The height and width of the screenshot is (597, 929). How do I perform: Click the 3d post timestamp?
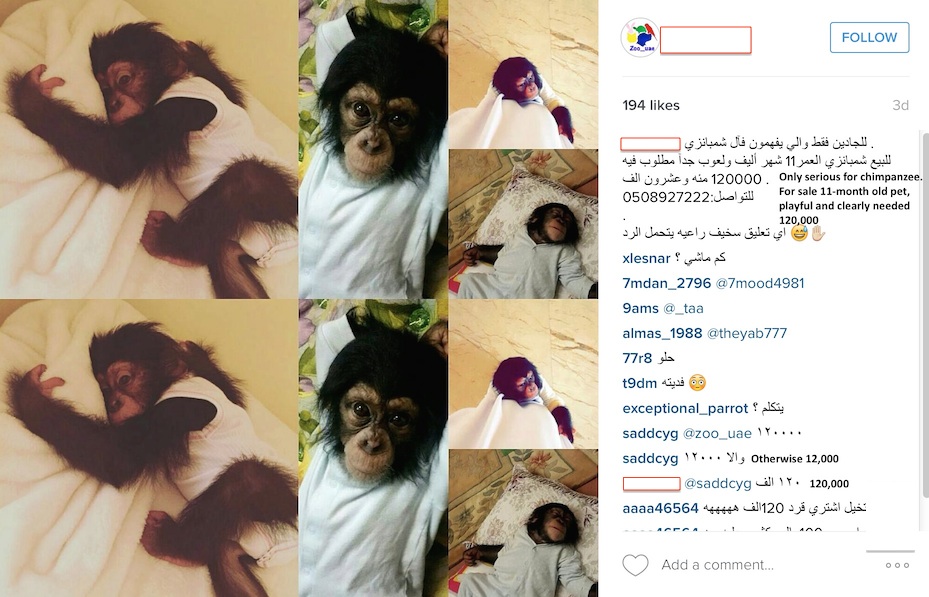coord(900,105)
